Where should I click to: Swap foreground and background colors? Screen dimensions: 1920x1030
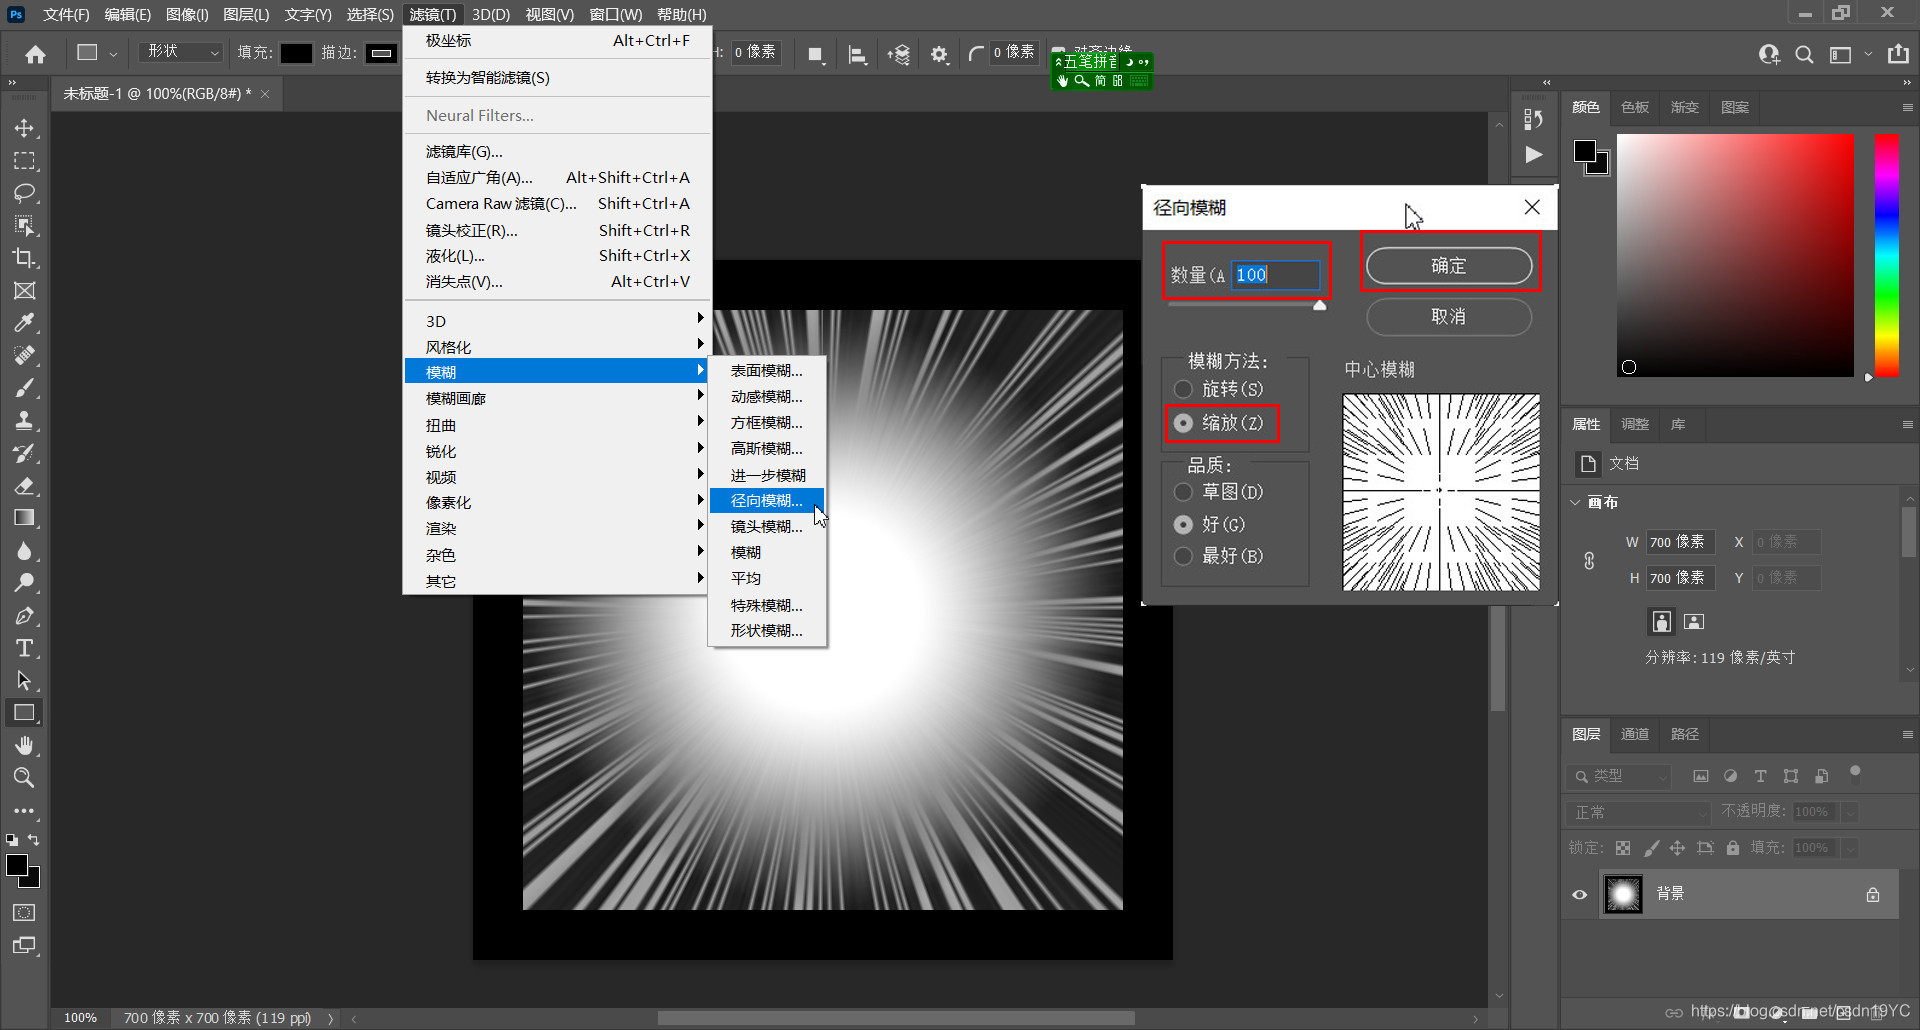click(33, 840)
